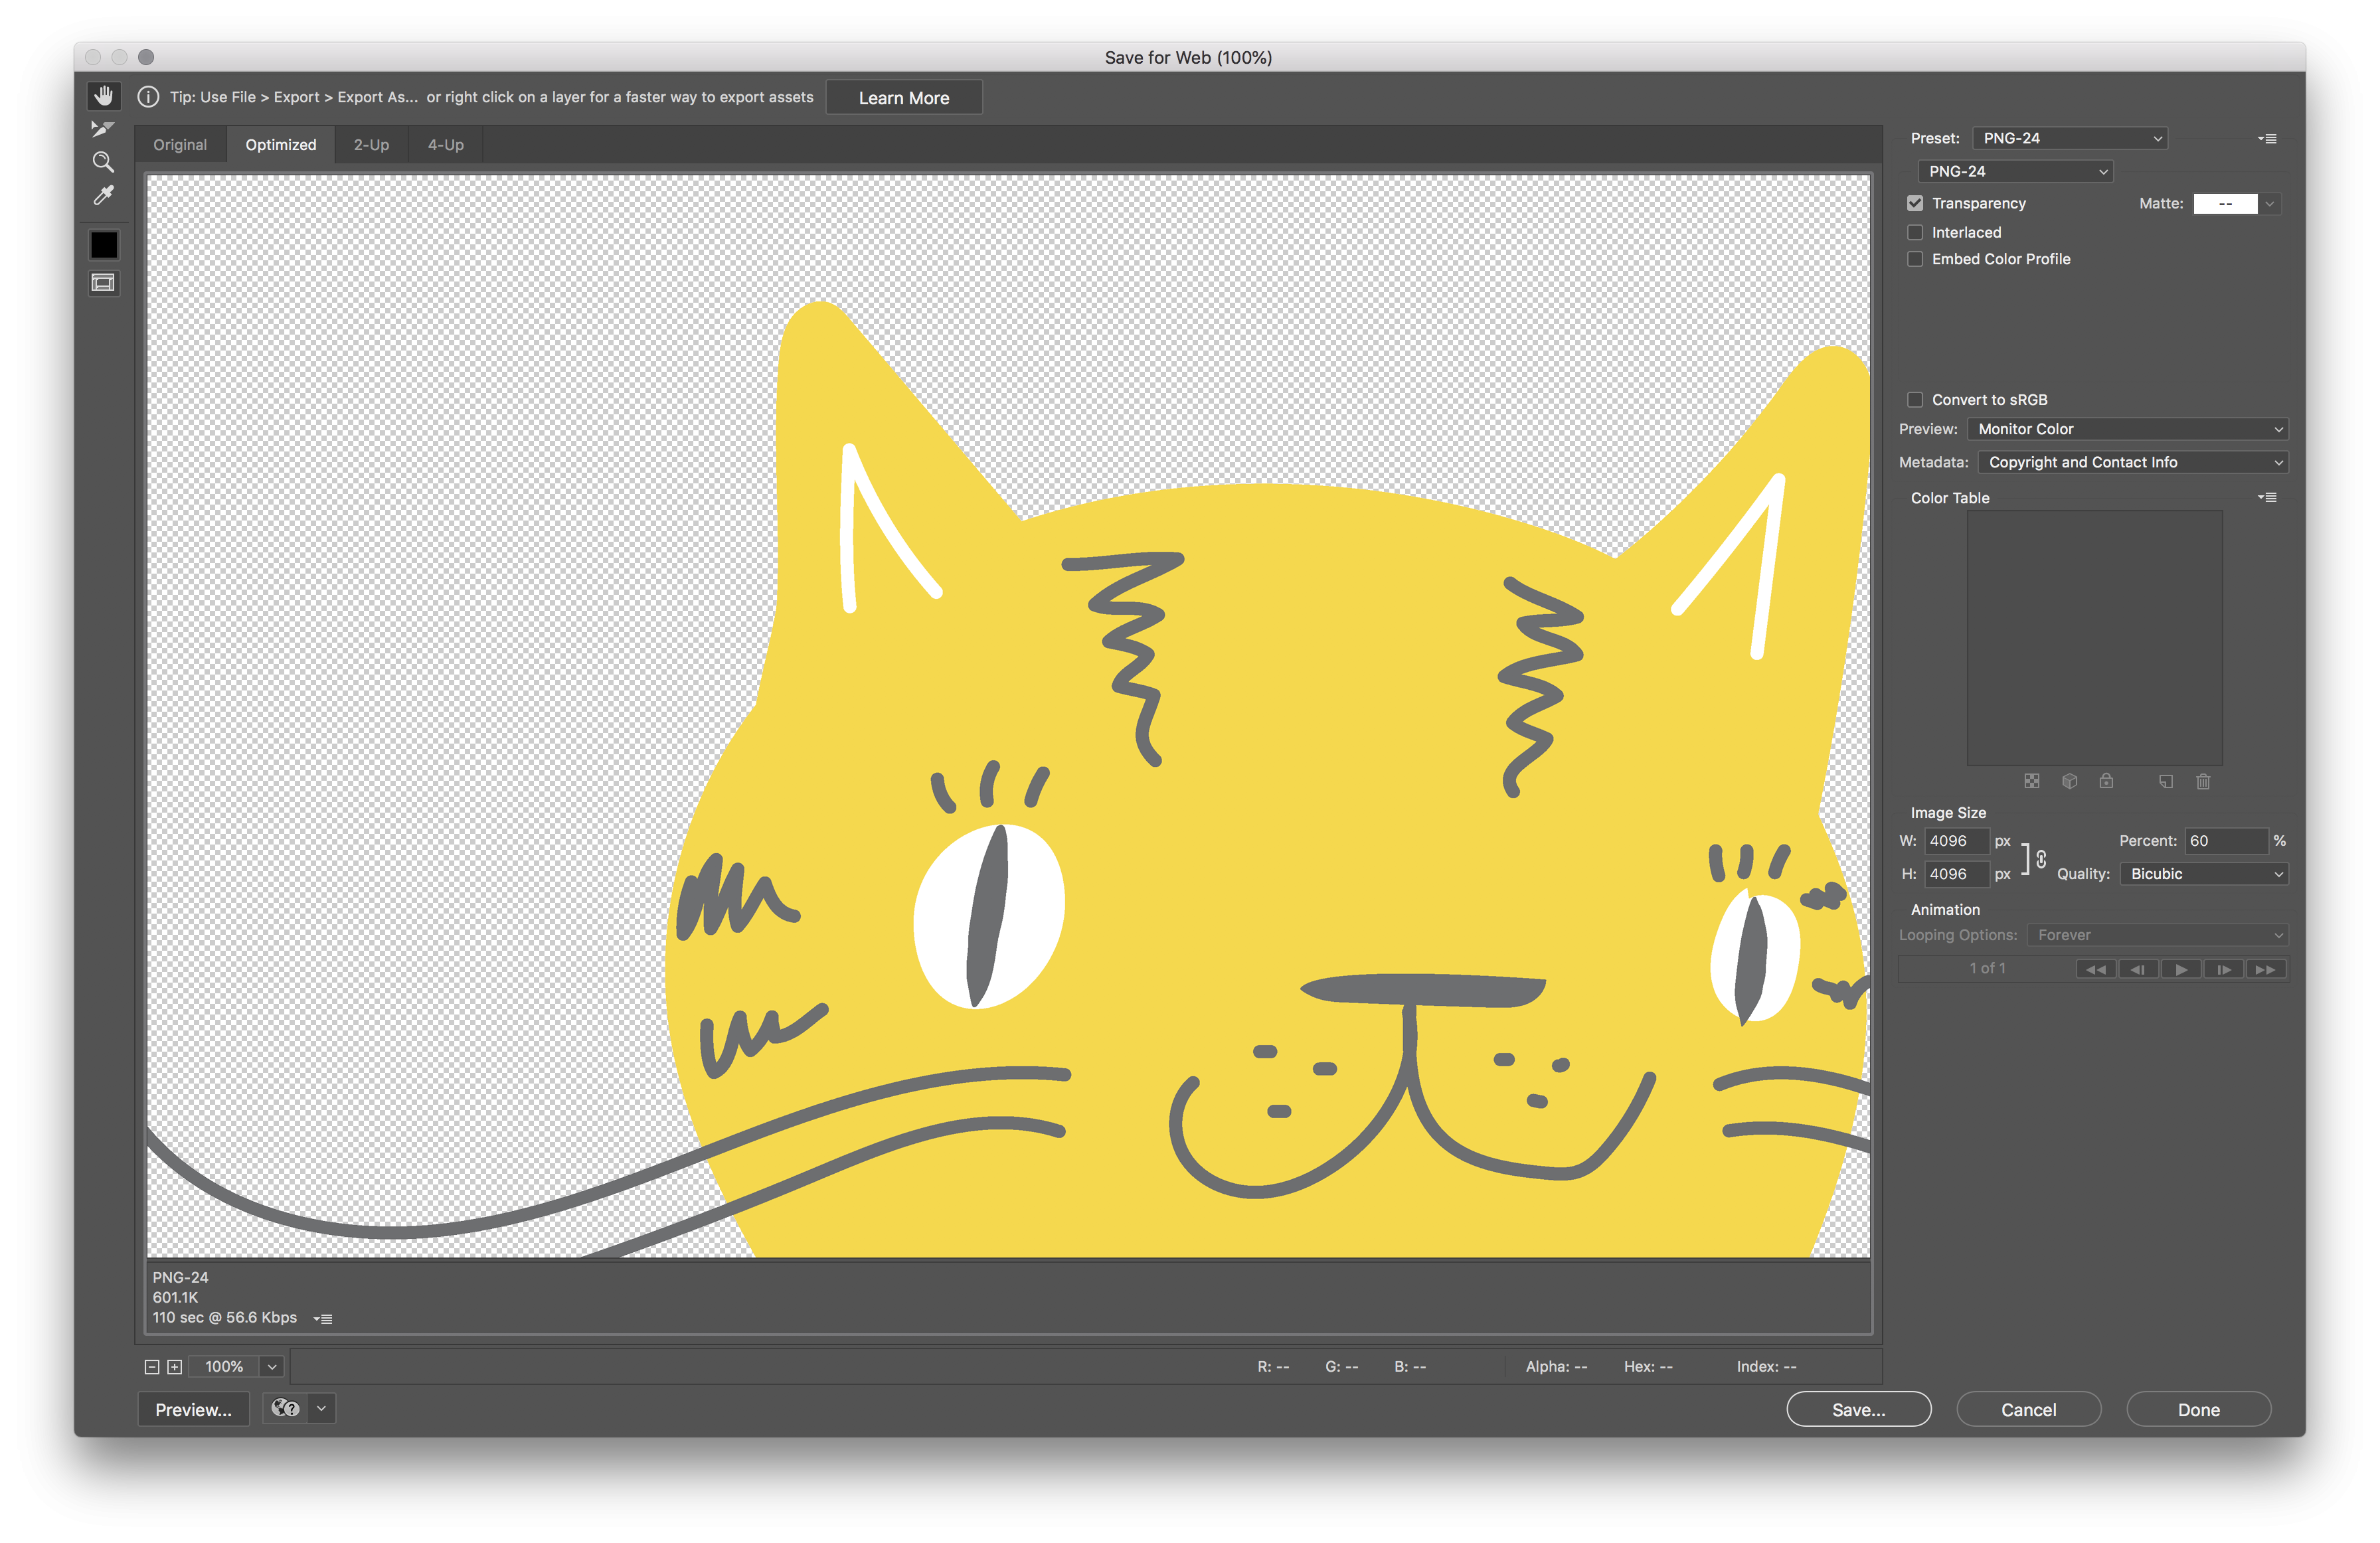Click the lock selected colors icon

pyautogui.click(x=2106, y=781)
